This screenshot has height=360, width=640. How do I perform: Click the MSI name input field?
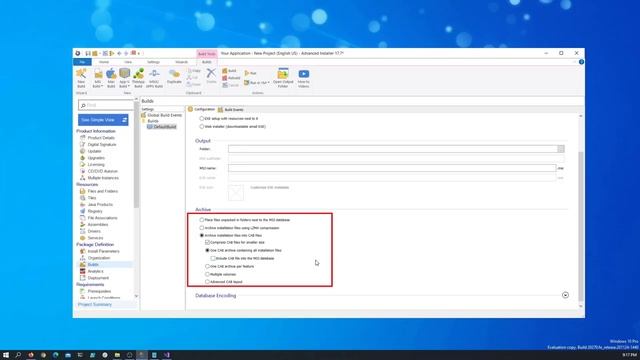click(x=392, y=168)
